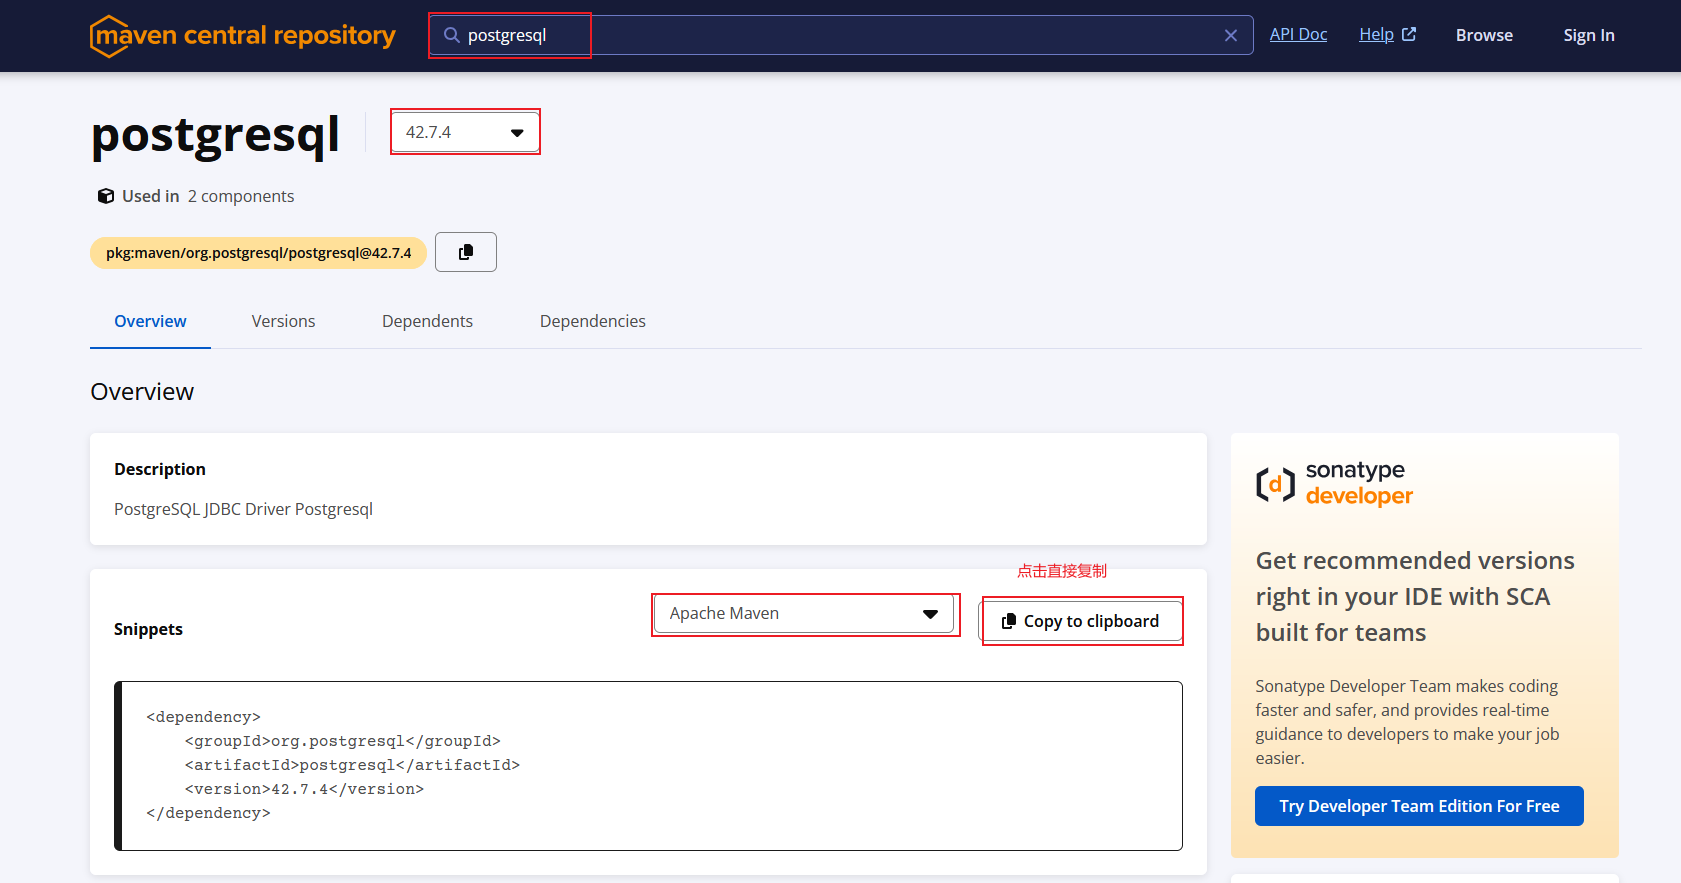Switch to the Overview tab
The width and height of the screenshot is (1681, 883).
[150, 321]
